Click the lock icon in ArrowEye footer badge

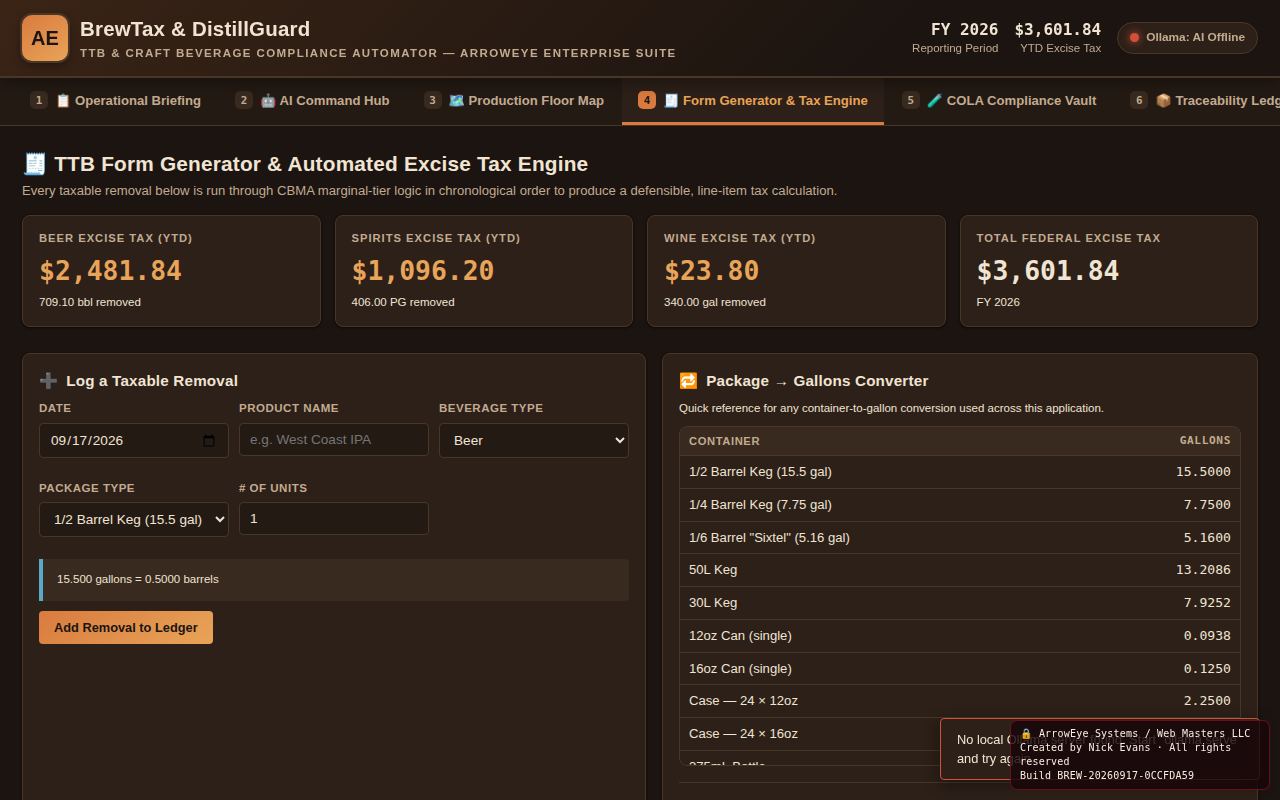pos(1026,734)
